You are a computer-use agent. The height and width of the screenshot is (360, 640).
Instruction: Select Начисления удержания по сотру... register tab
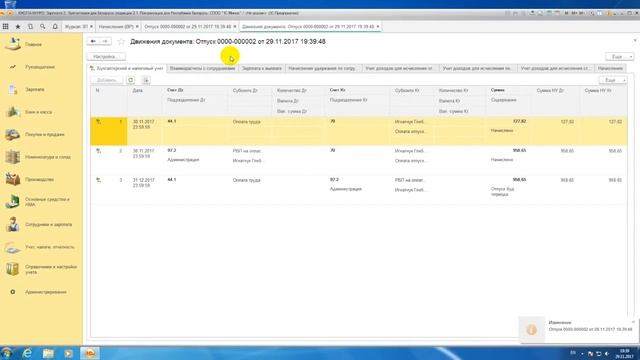[322, 68]
